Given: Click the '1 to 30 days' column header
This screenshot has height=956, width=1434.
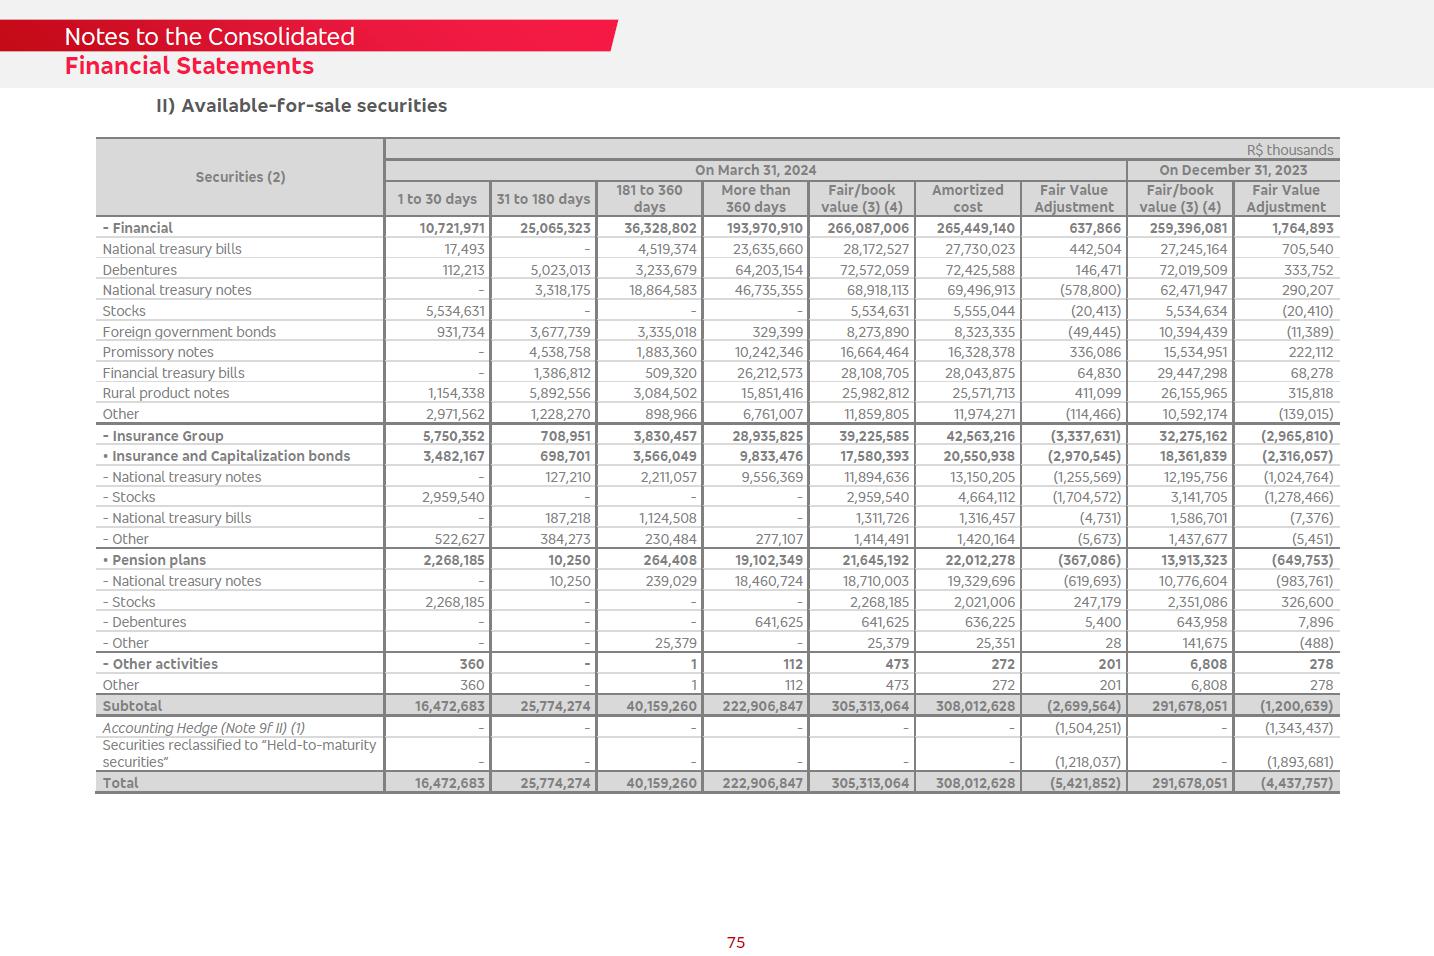Looking at the screenshot, I should pos(437,199).
